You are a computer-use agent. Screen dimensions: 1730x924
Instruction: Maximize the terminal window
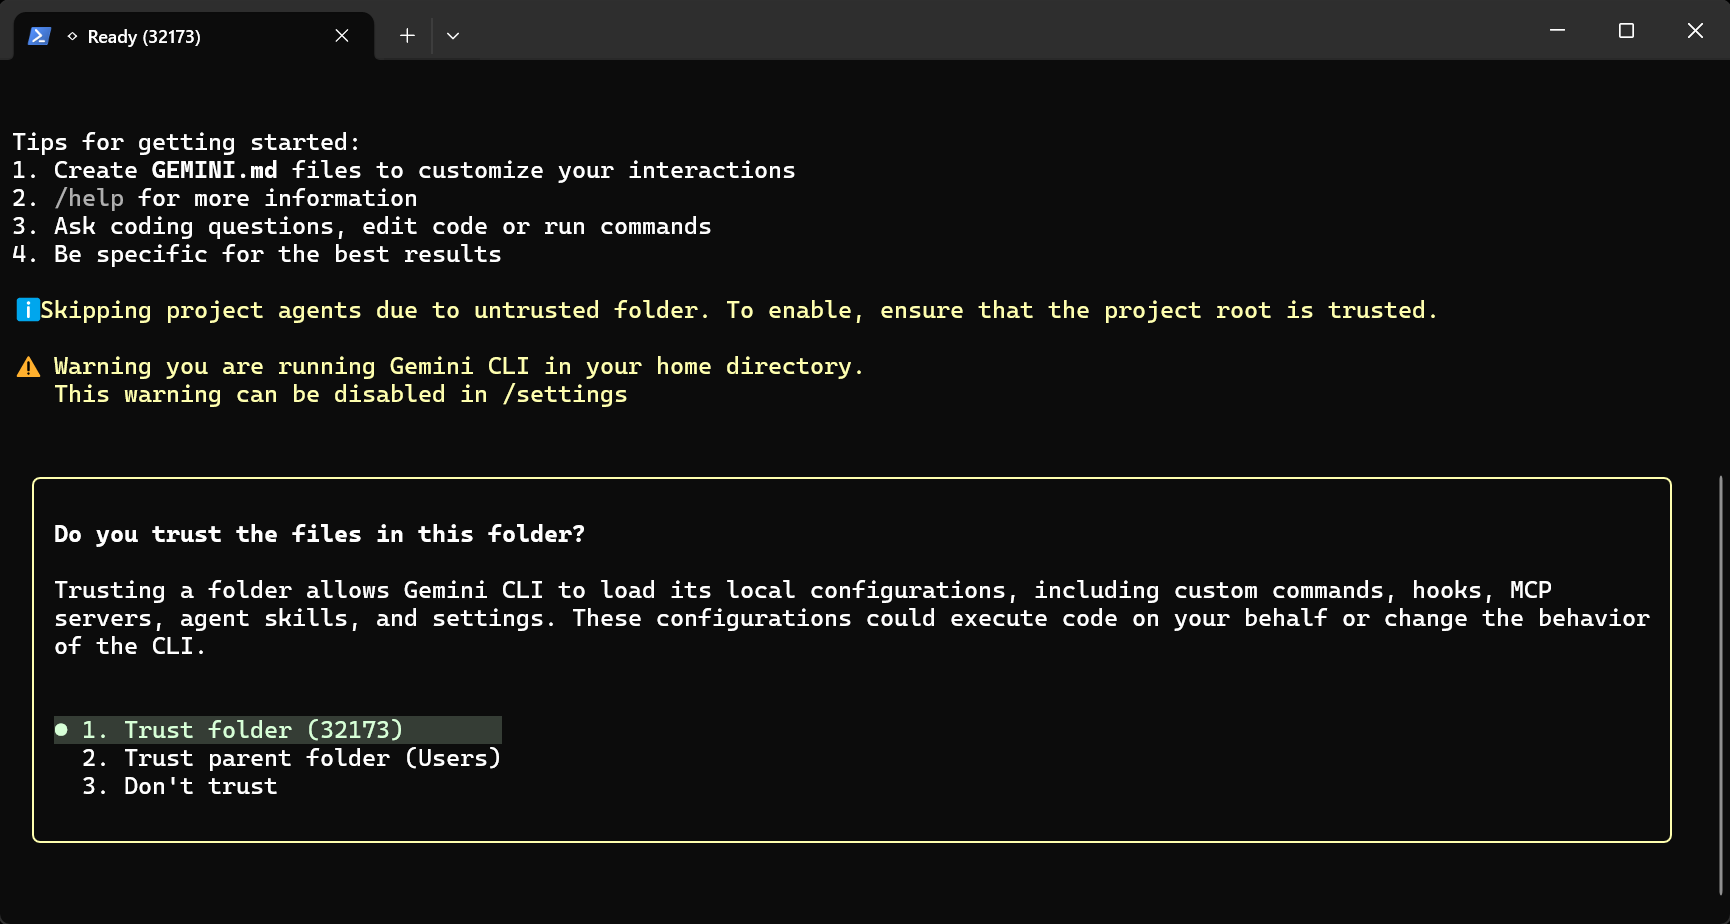pos(1626,31)
